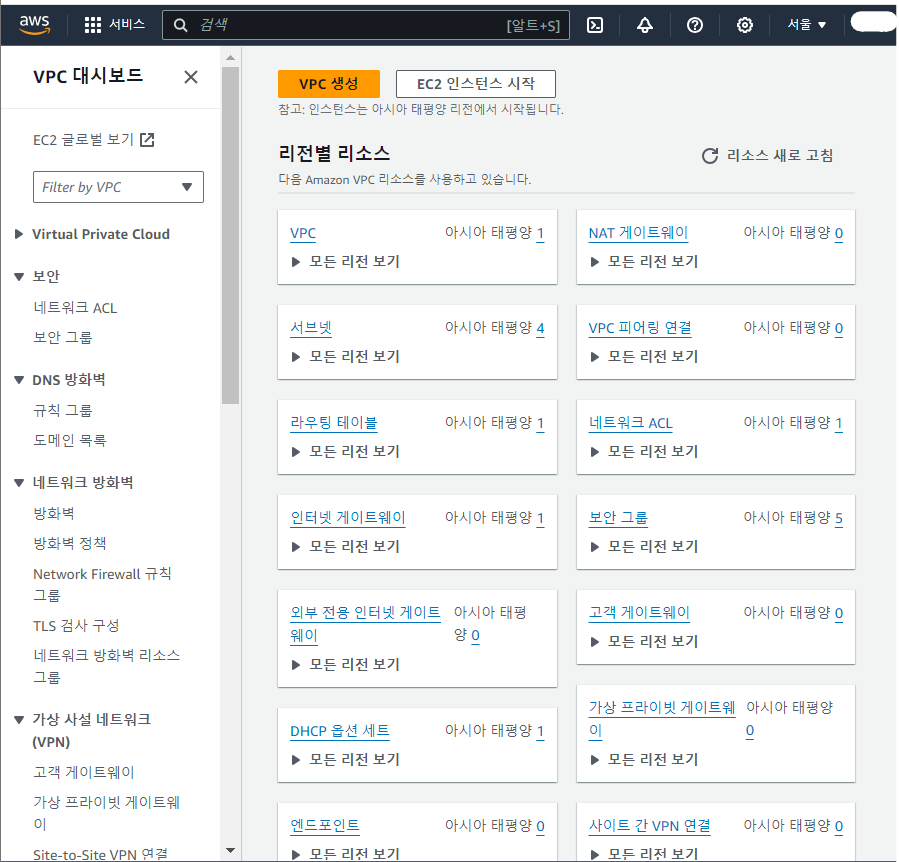Image resolution: width=899 pixels, height=862 pixels.
Task: Click the EC2 인스턴스 시작 button
Action: [x=475, y=84]
